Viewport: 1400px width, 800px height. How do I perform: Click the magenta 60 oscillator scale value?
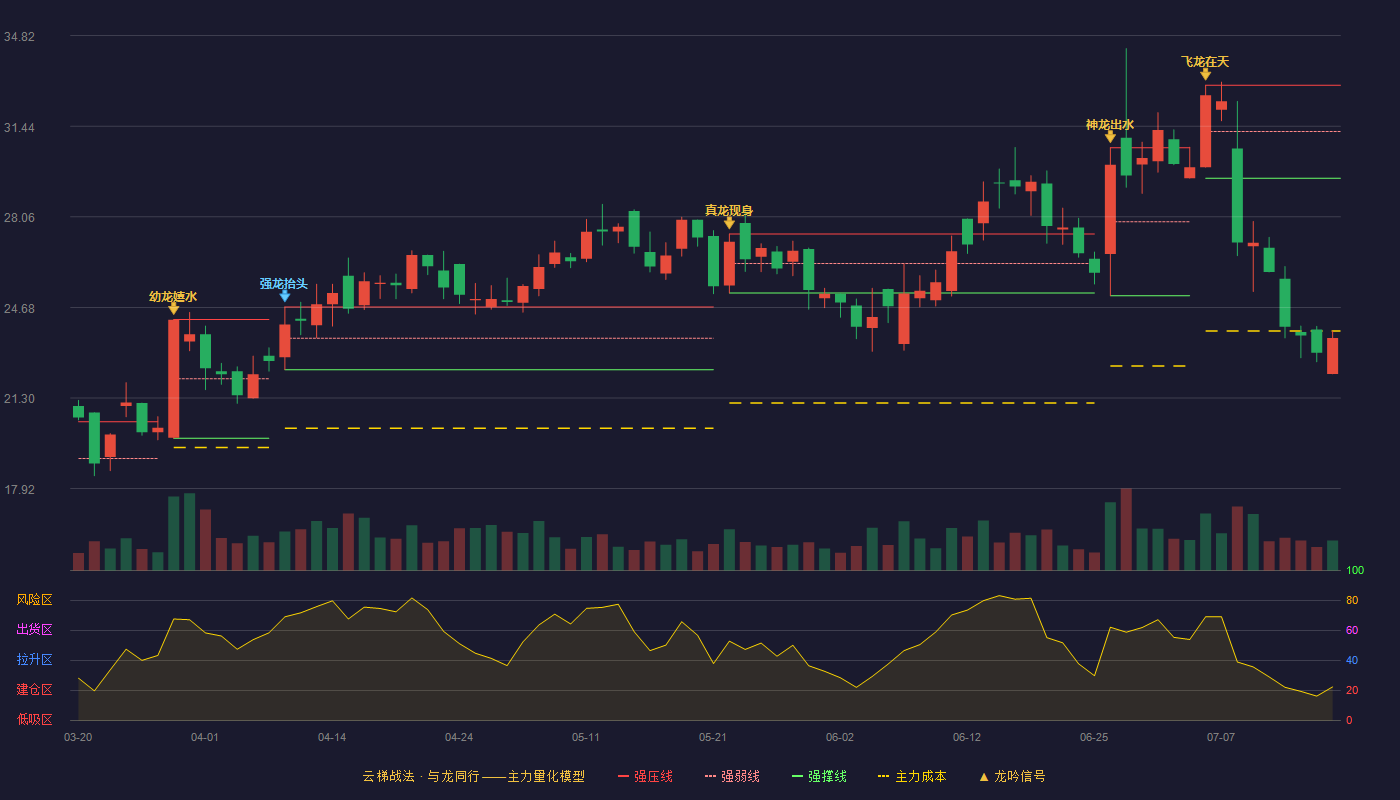(x=1352, y=631)
